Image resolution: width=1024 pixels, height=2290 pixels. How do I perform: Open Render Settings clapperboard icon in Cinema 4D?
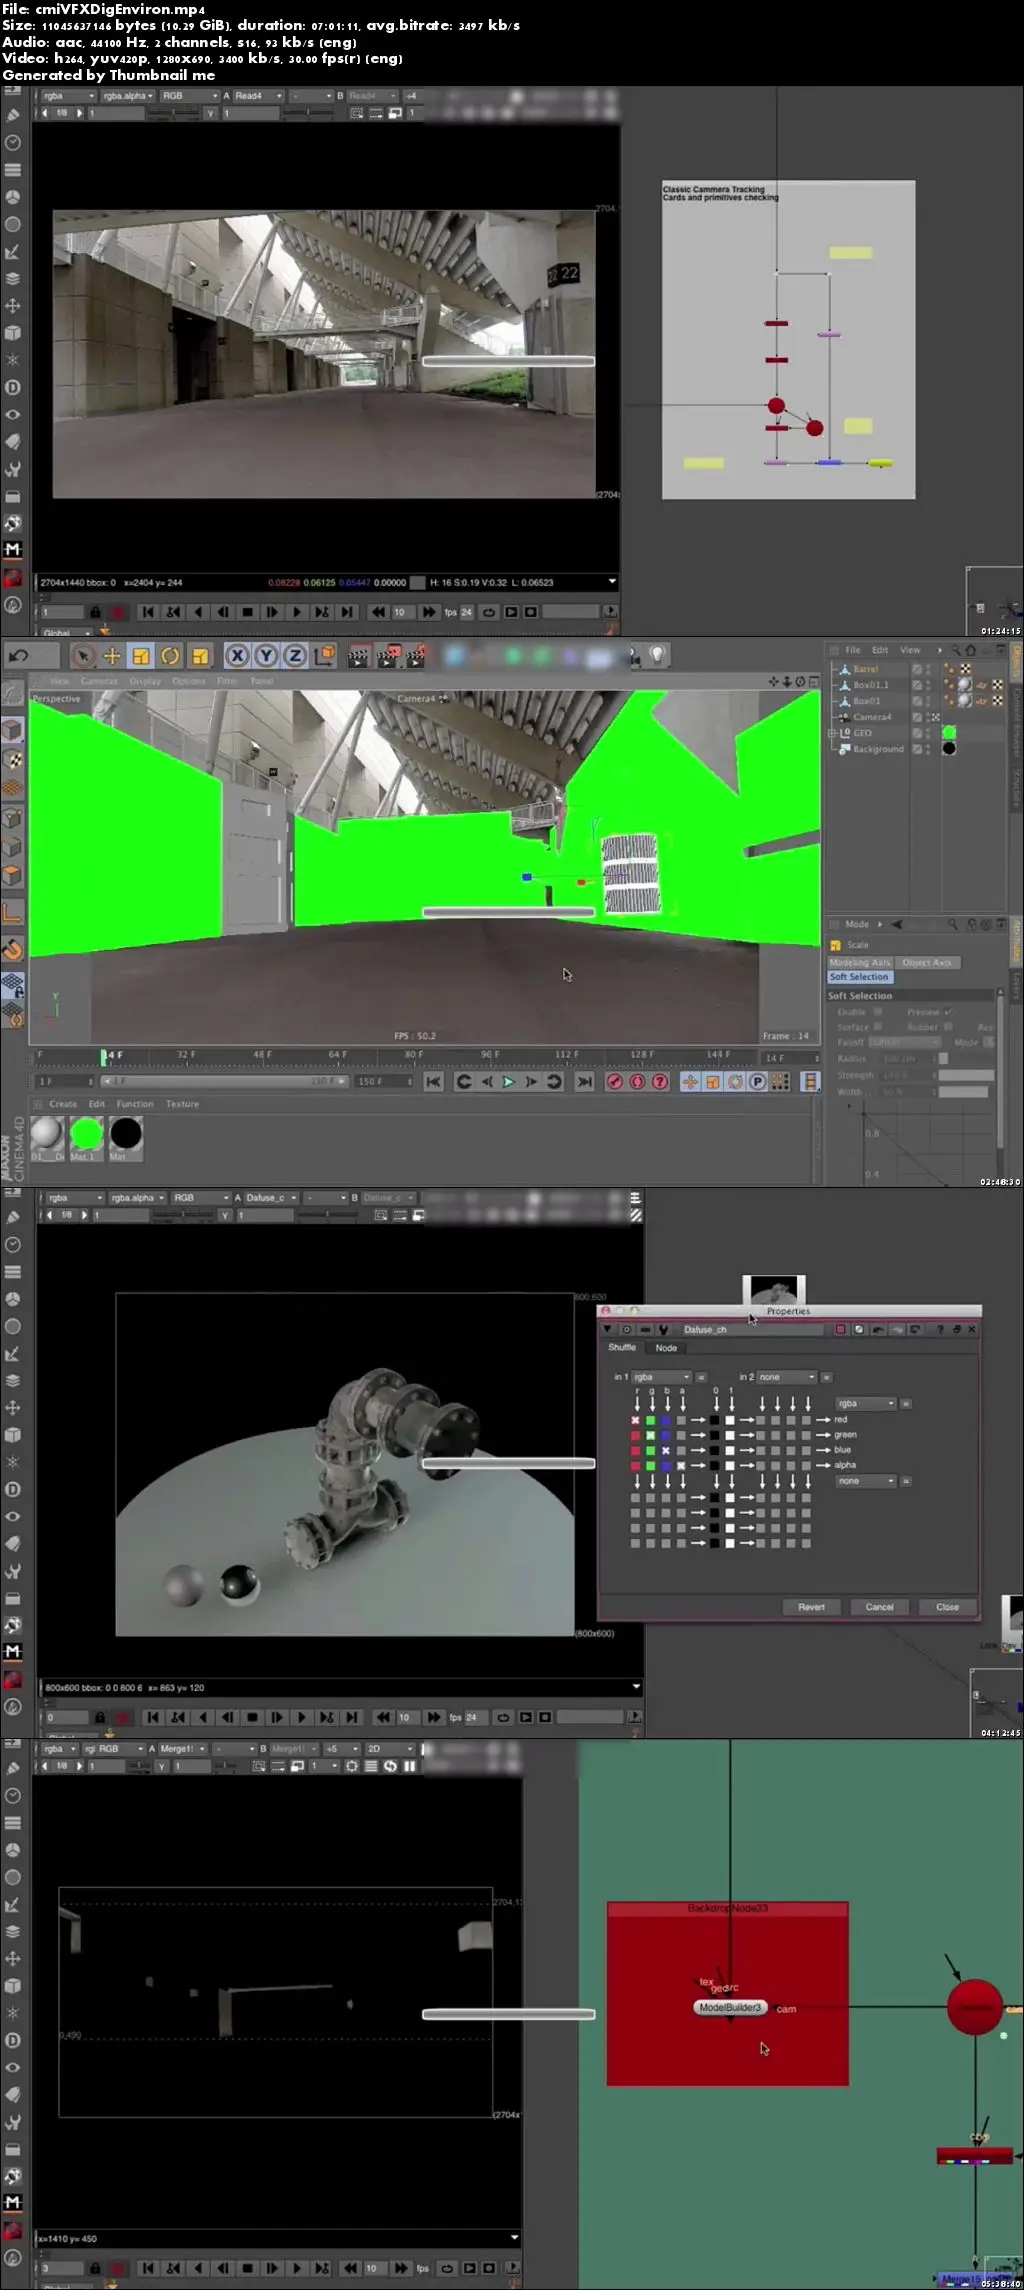pyautogui.click(x=415, y=656)
